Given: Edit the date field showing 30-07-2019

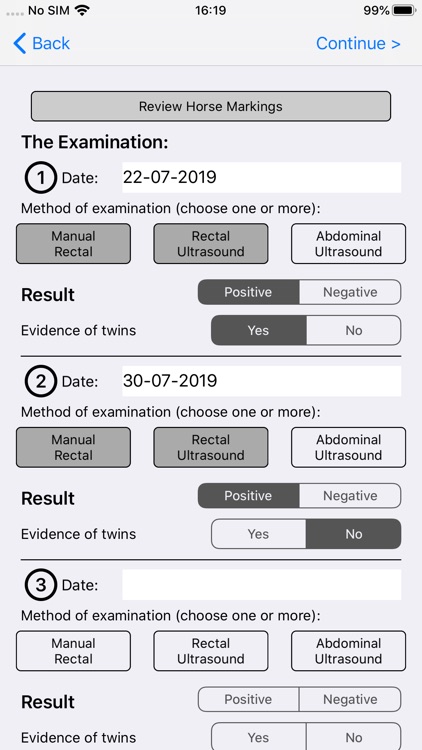Looking at the screenshot, I should [261, 381].
